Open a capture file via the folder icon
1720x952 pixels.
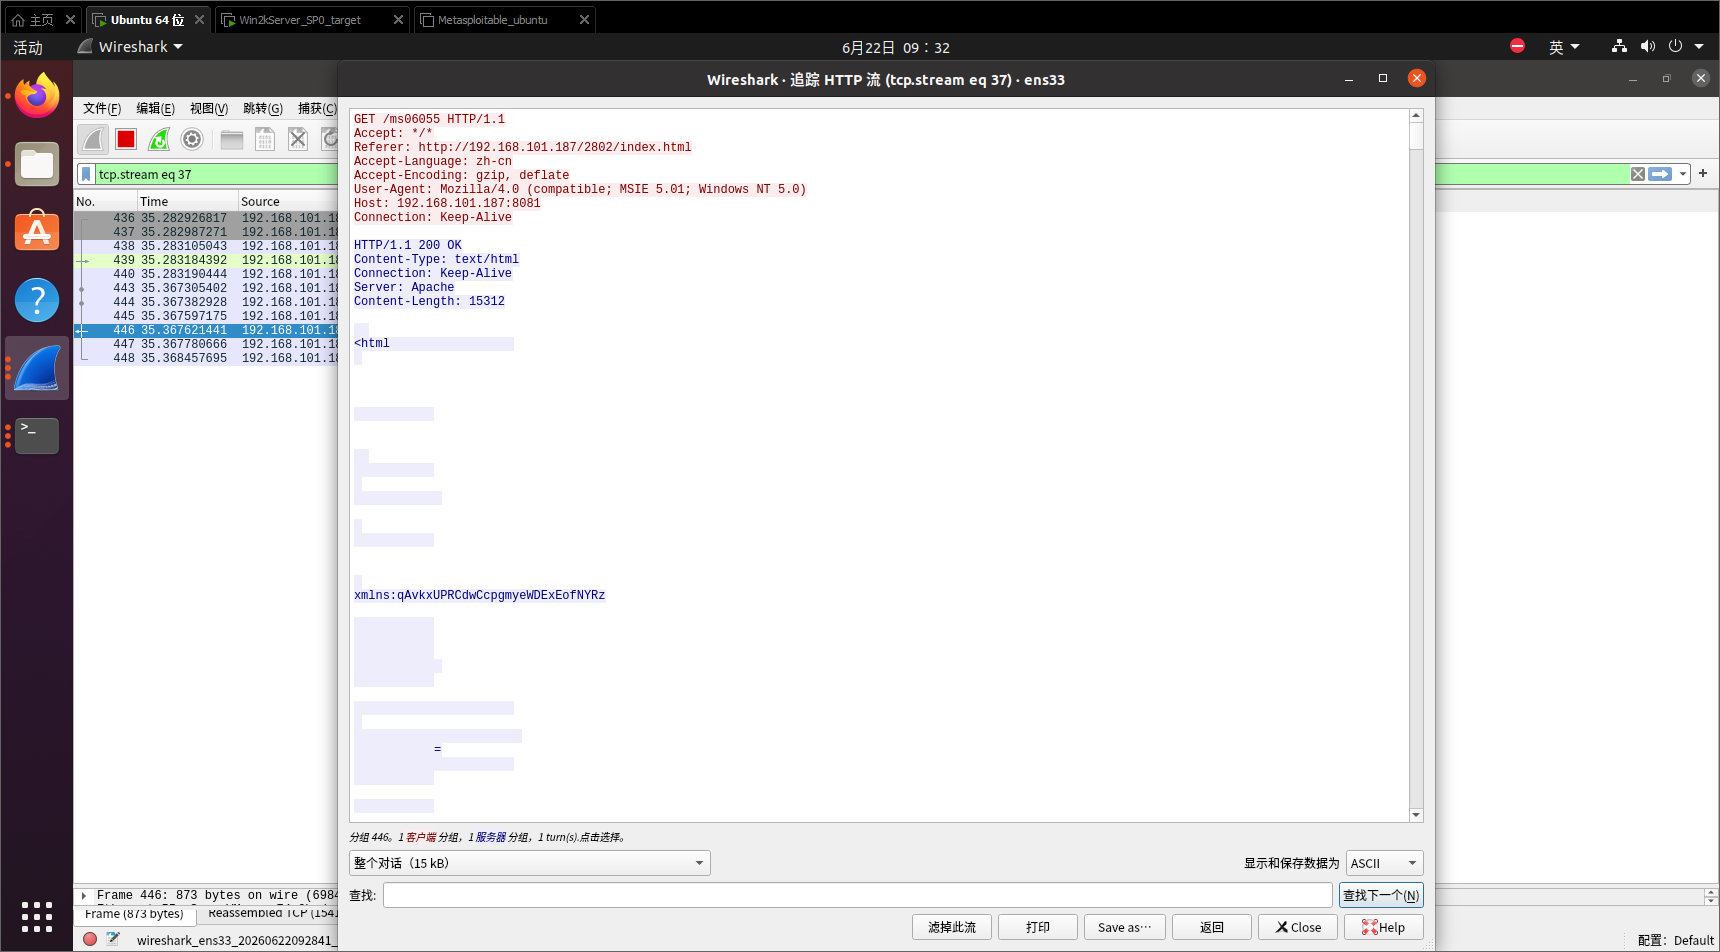[232, 139]
